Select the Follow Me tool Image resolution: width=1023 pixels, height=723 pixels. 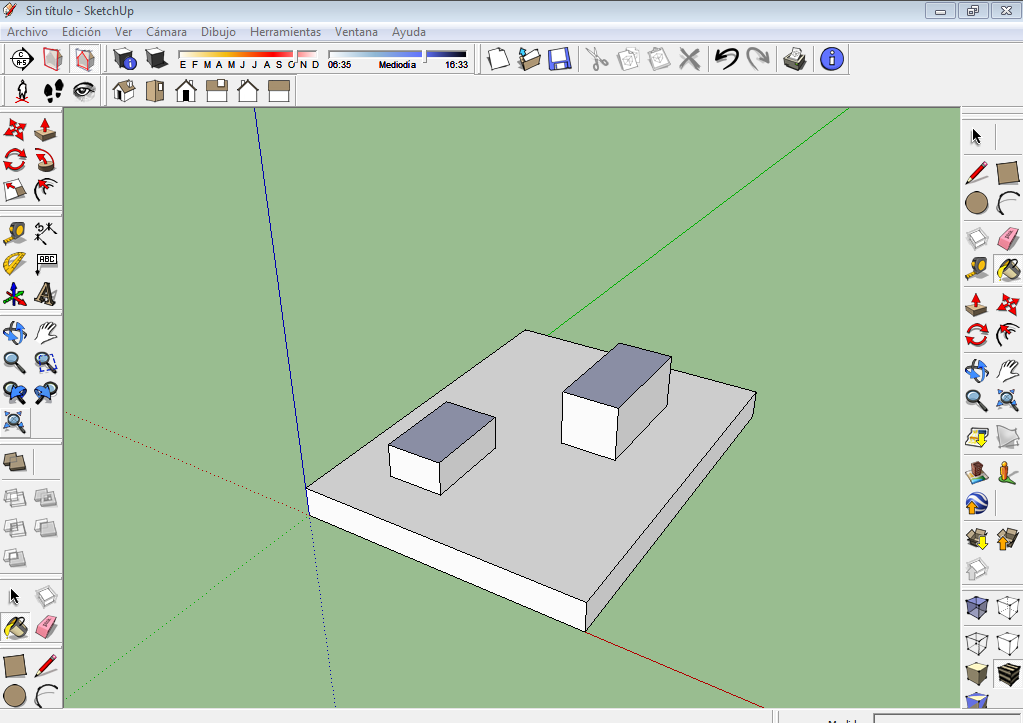[46, 160]
